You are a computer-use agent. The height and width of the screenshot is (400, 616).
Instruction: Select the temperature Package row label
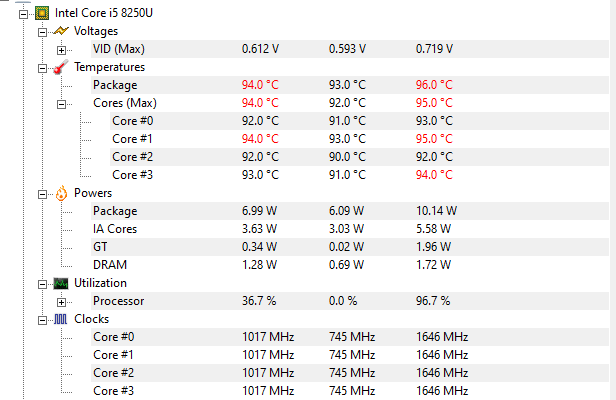pos(115,85)
